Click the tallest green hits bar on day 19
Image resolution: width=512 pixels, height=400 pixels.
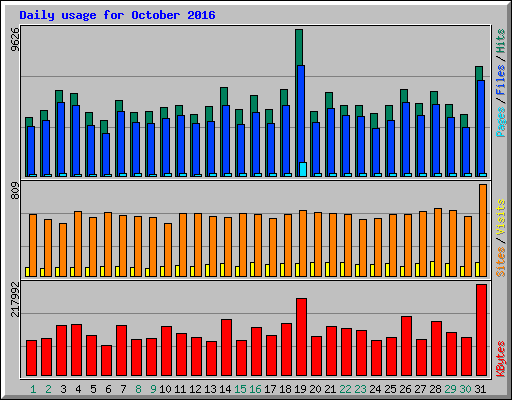(299, 47)
